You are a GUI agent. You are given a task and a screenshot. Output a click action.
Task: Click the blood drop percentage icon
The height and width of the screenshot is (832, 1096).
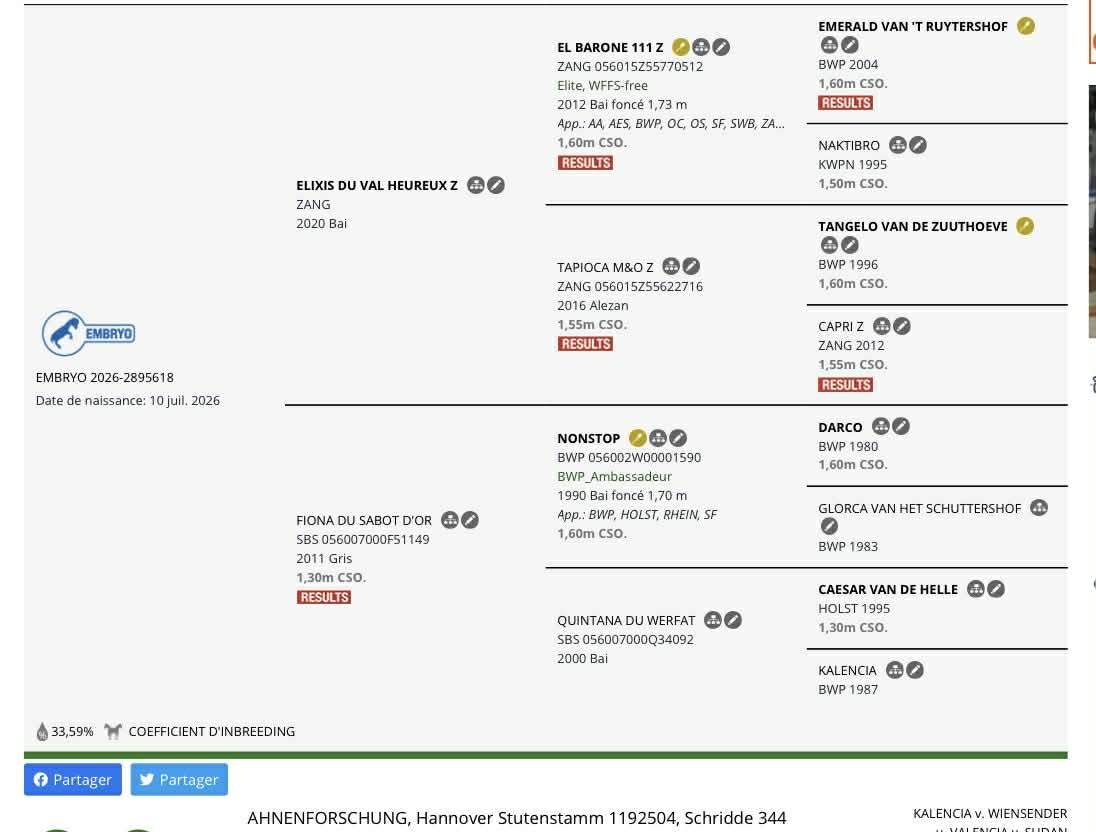coord(42,732)
